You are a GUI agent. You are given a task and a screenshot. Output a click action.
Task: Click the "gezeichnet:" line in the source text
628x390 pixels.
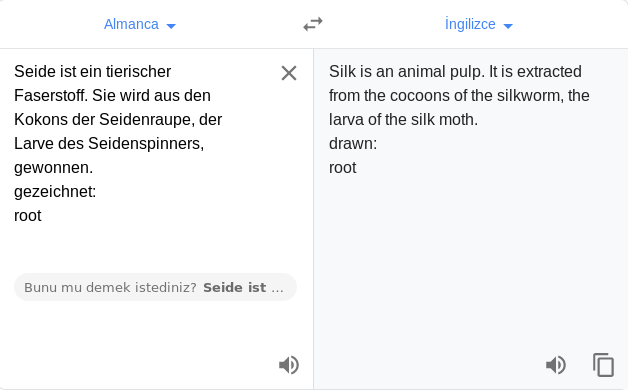tap(55, 192)
